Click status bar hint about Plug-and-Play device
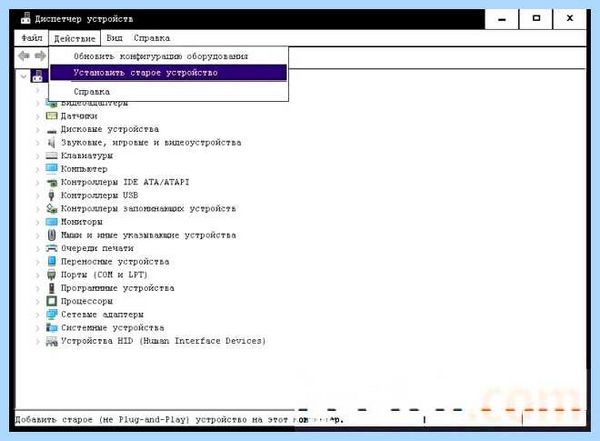The width and height of the screenshot is (600, 441). tap(179, 420)
